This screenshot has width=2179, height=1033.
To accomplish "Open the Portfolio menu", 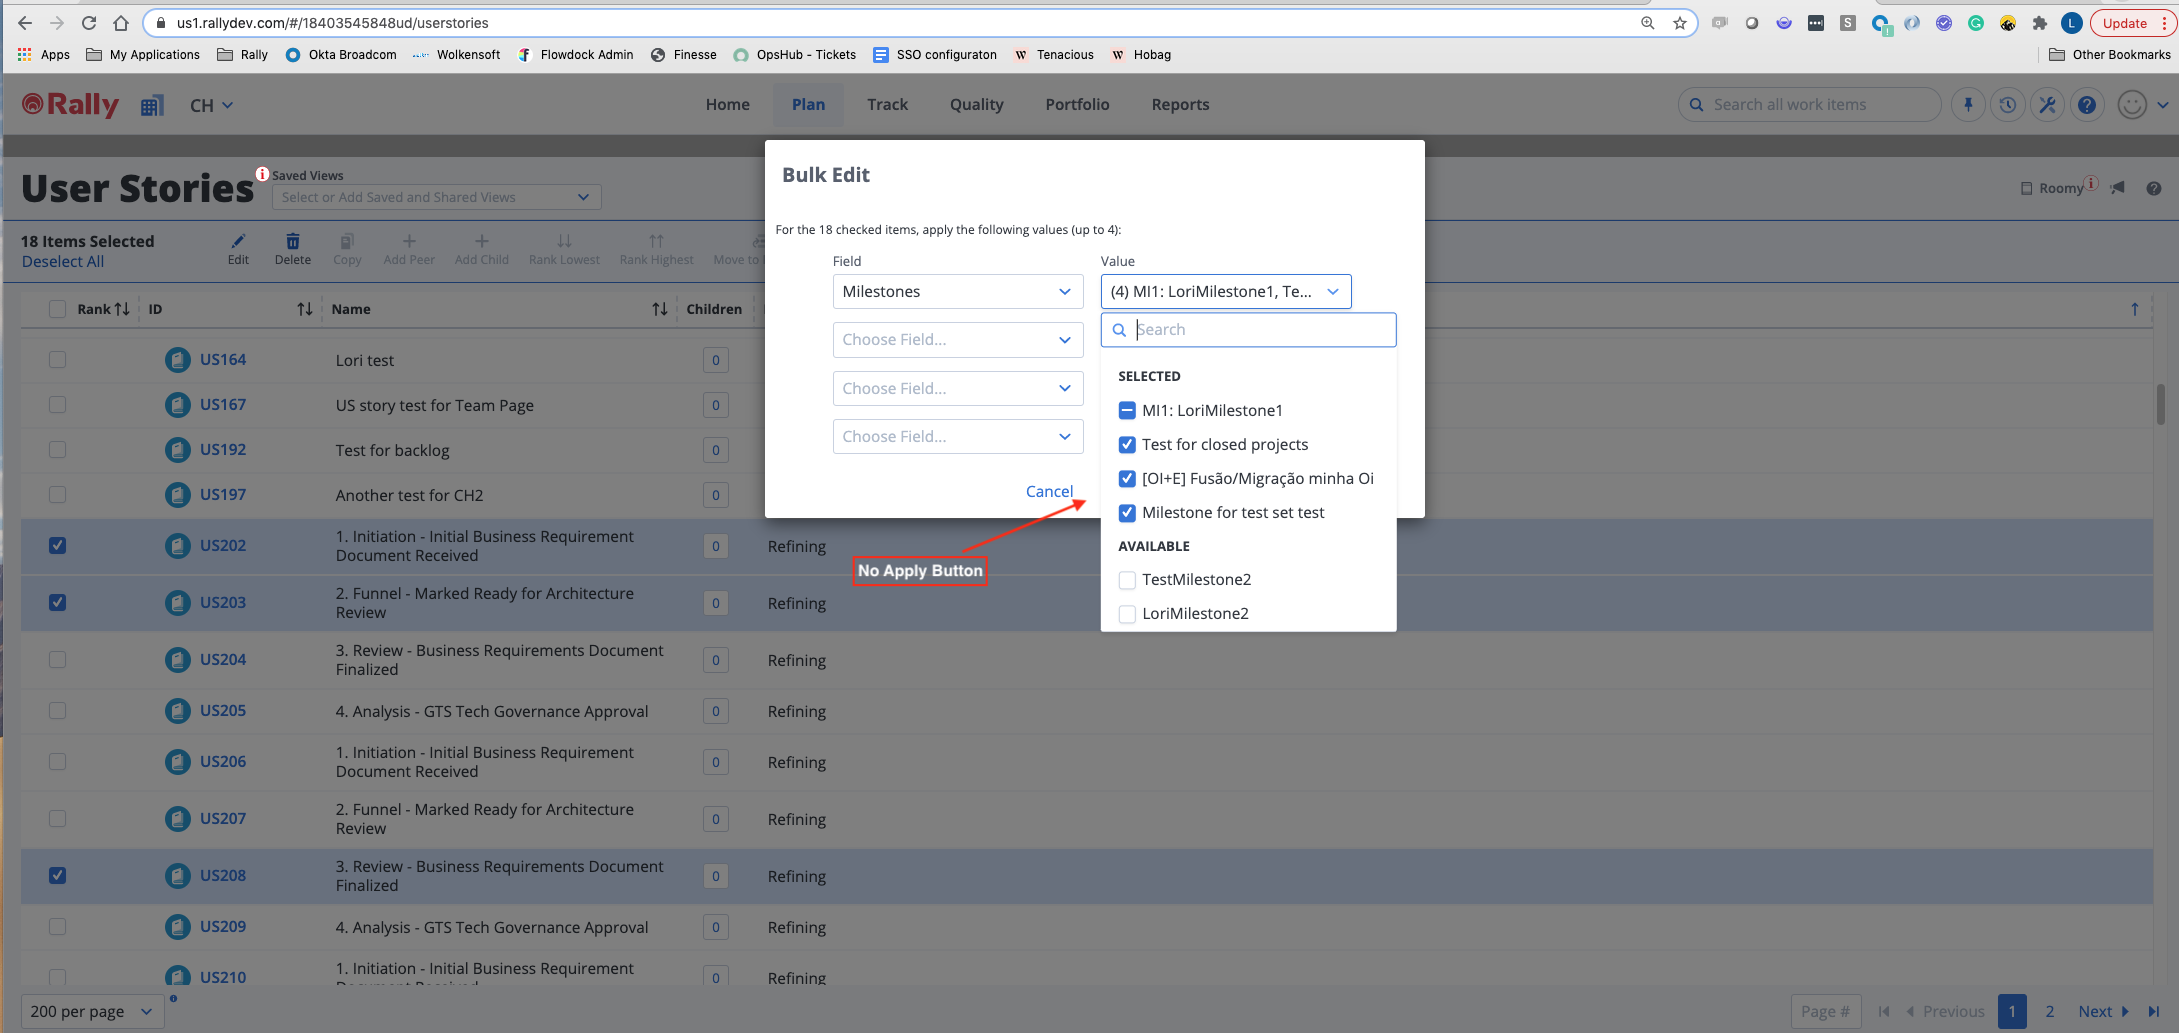I will point(1077,105).
